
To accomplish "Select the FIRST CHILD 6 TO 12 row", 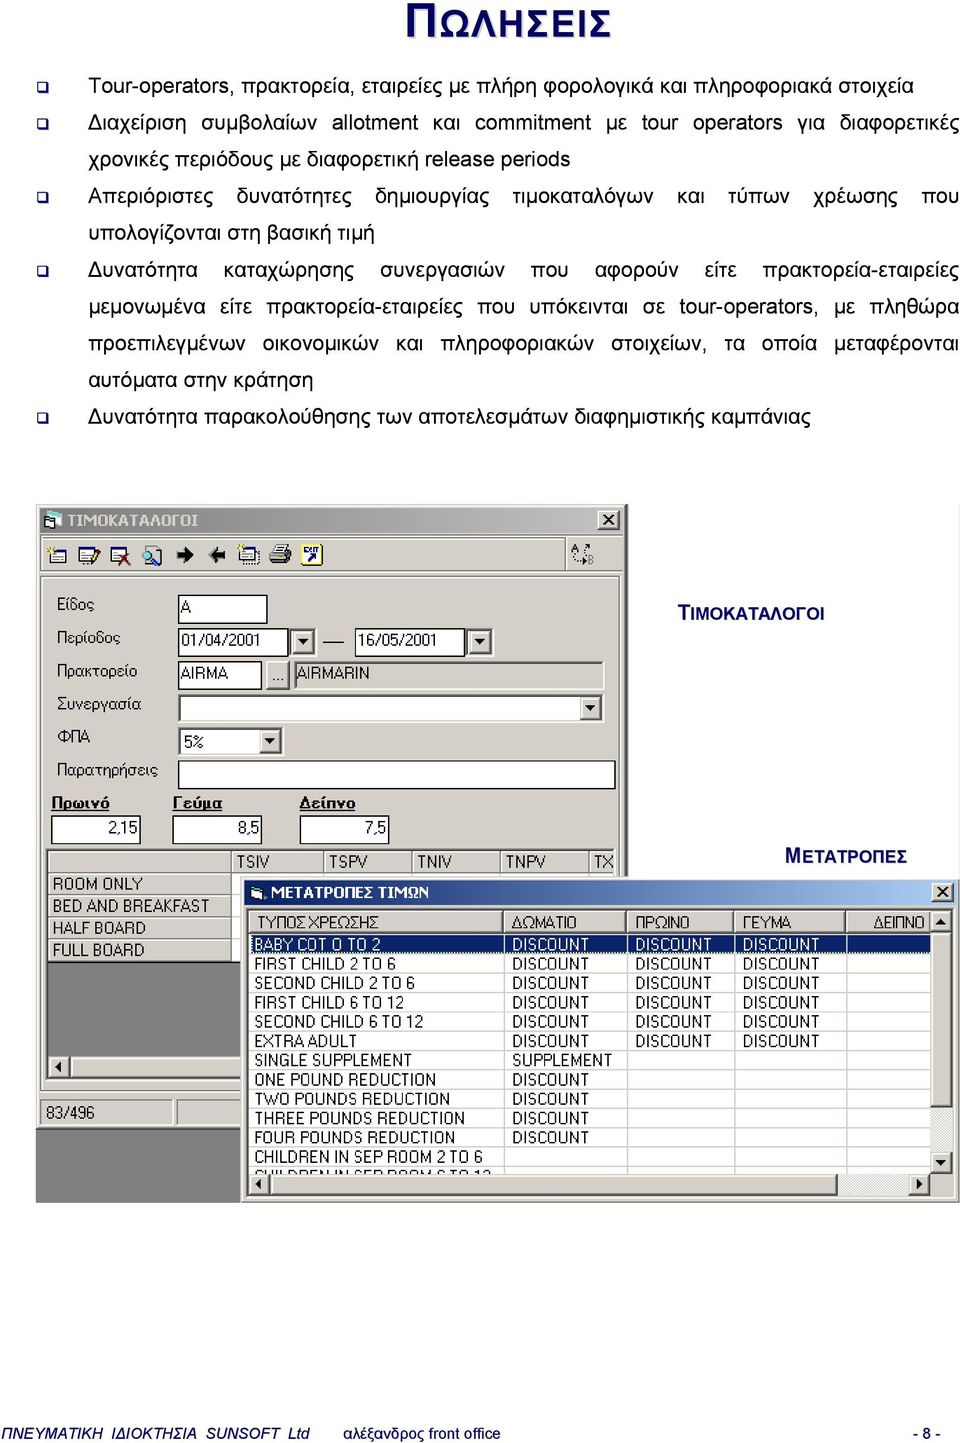I will tap(590, 1002).
